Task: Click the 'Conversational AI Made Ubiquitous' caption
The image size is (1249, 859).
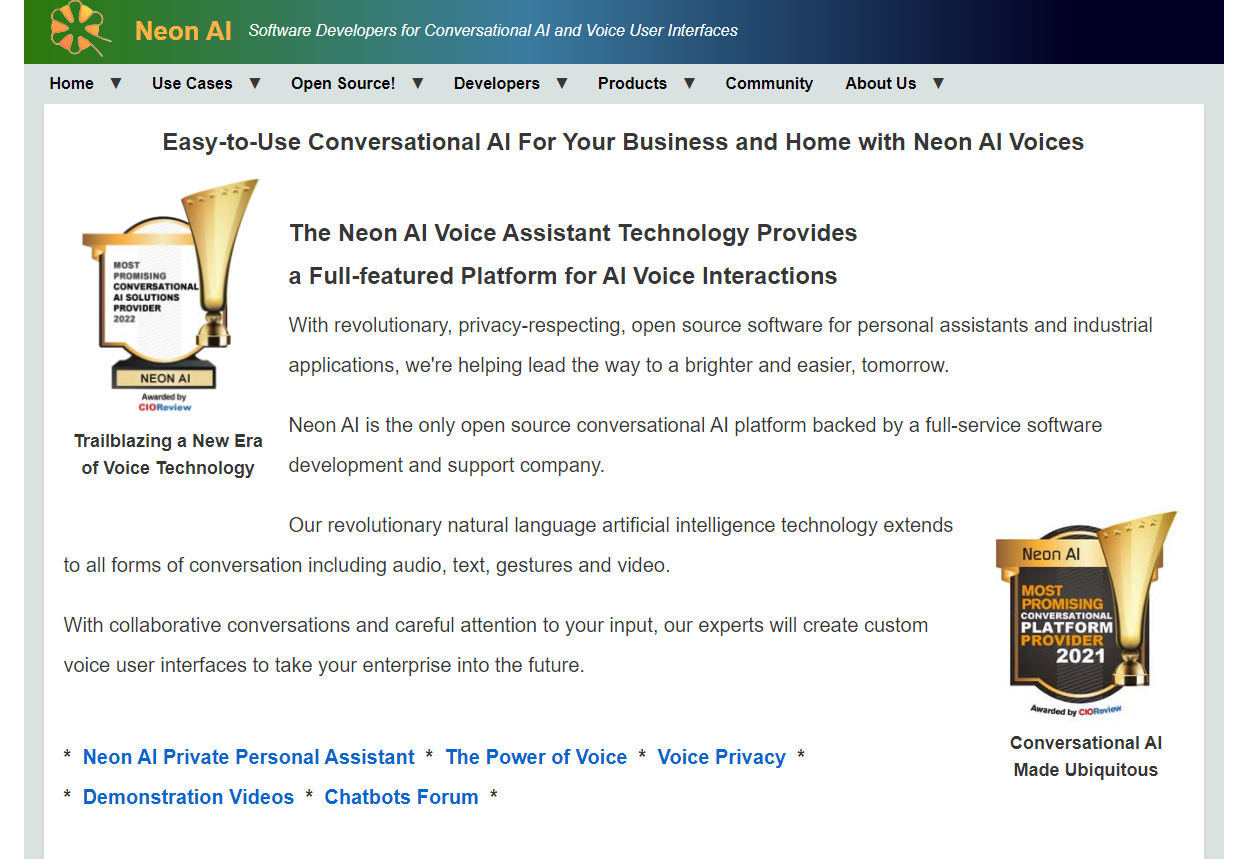Action: (1086, 756)
